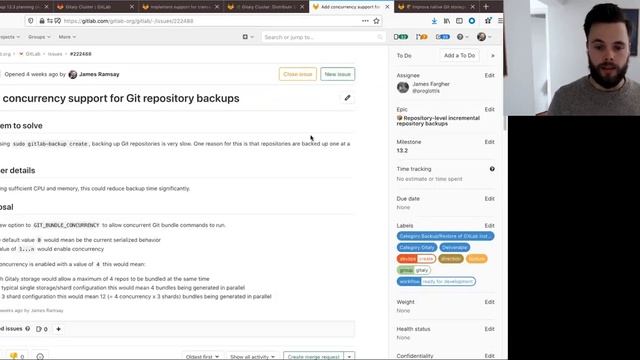
Task: Edit the Milestone in sidebar
Action: point(489,142)
